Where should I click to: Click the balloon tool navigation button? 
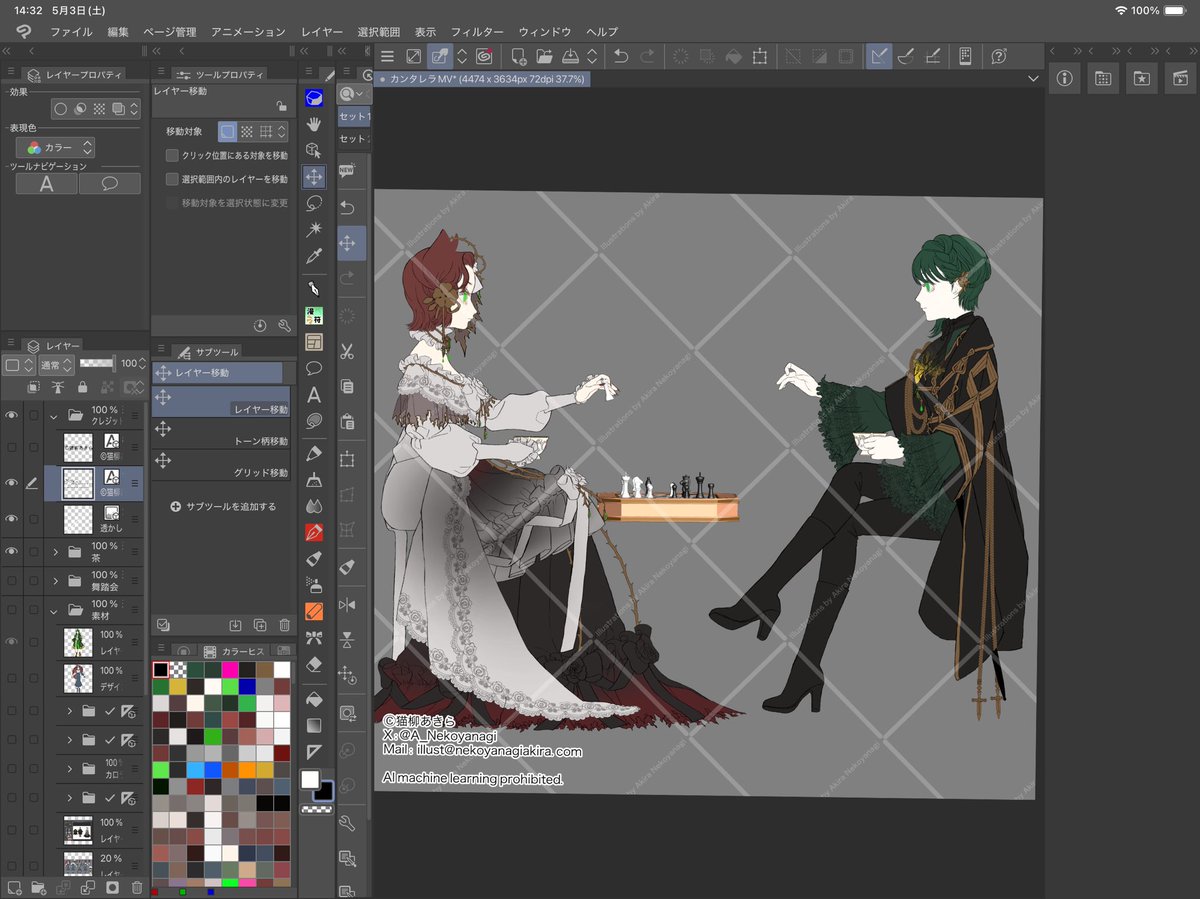click(110, 183)
